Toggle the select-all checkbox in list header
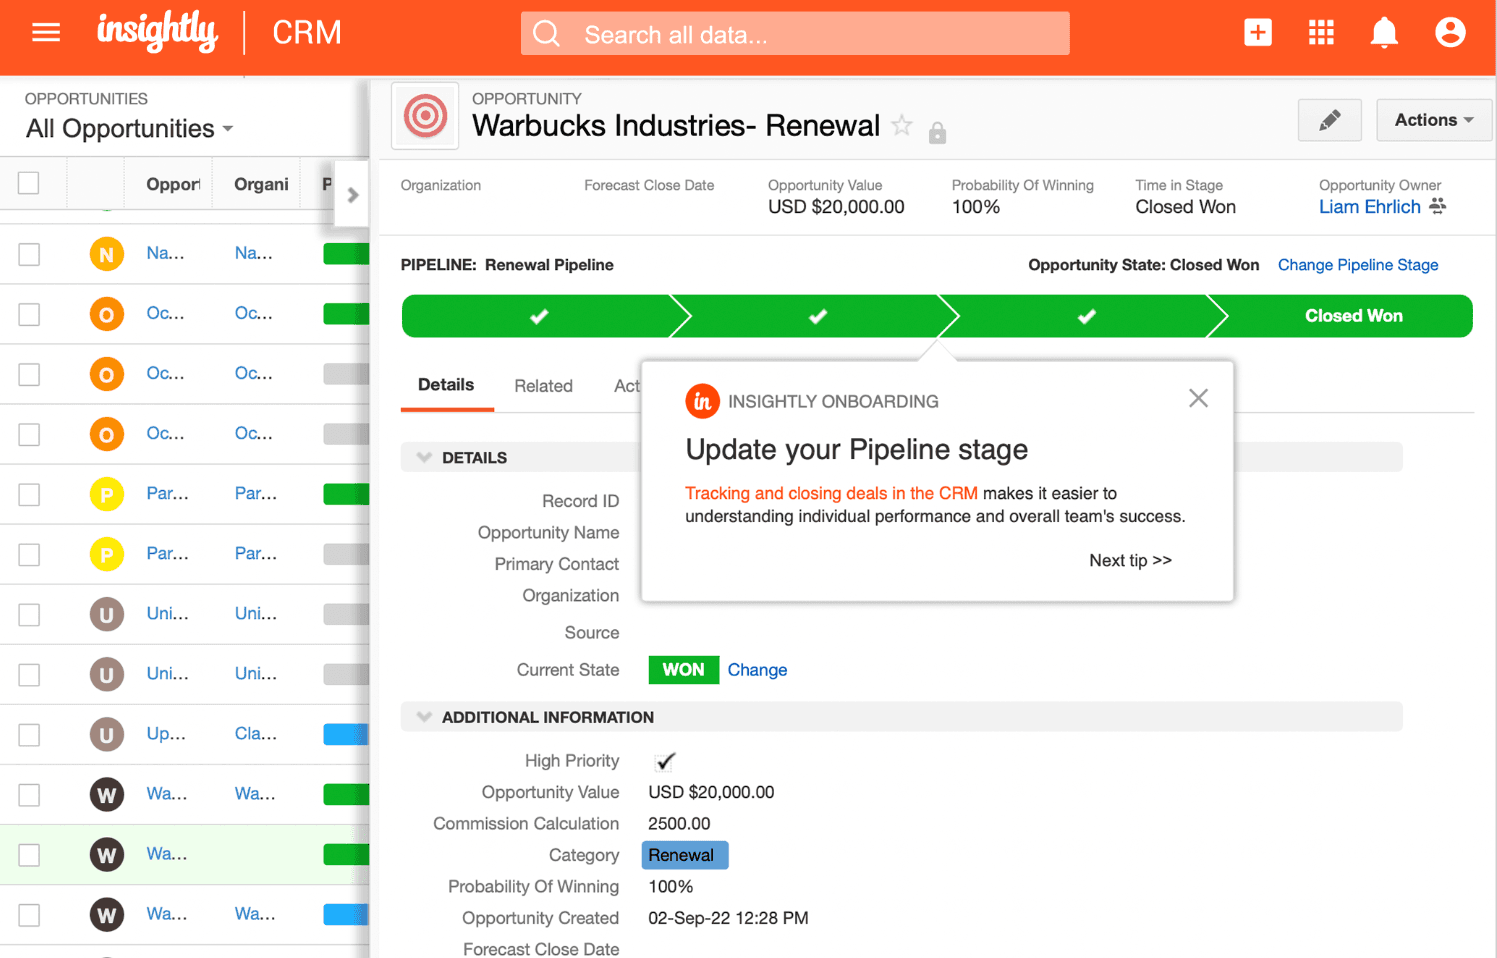 click(29, 183)
